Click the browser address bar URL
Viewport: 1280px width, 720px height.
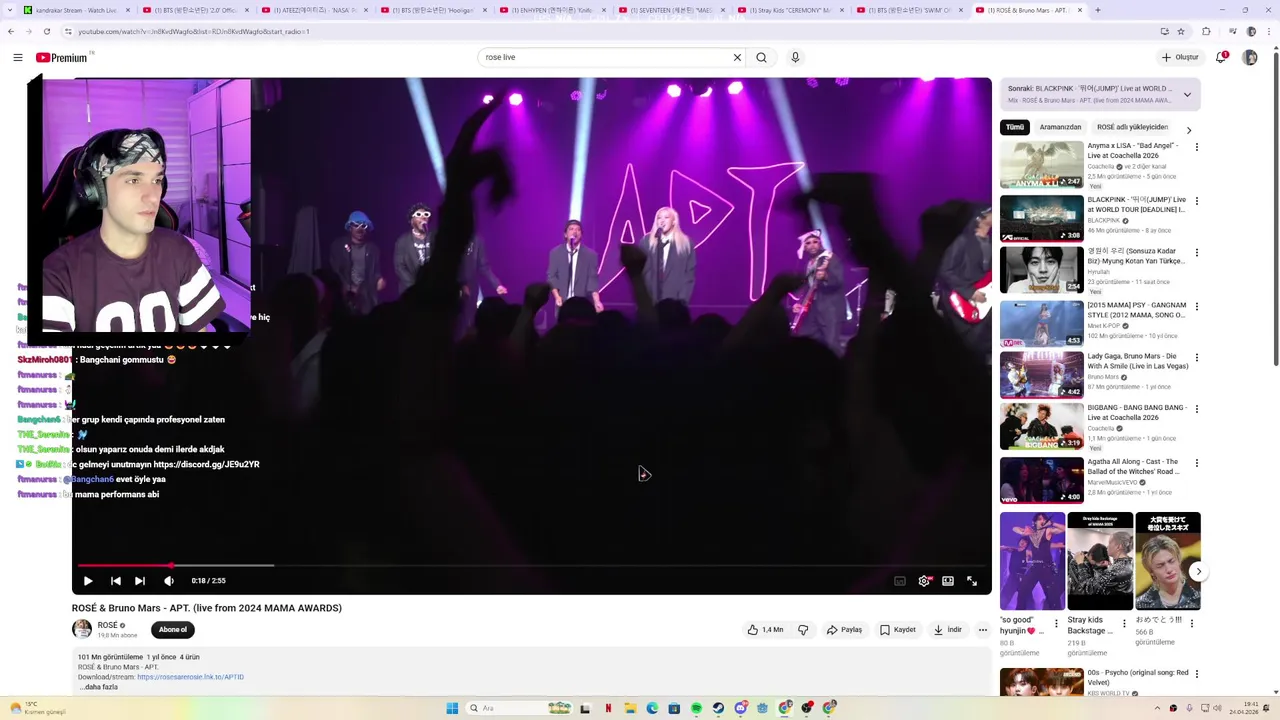click(194, 32)
